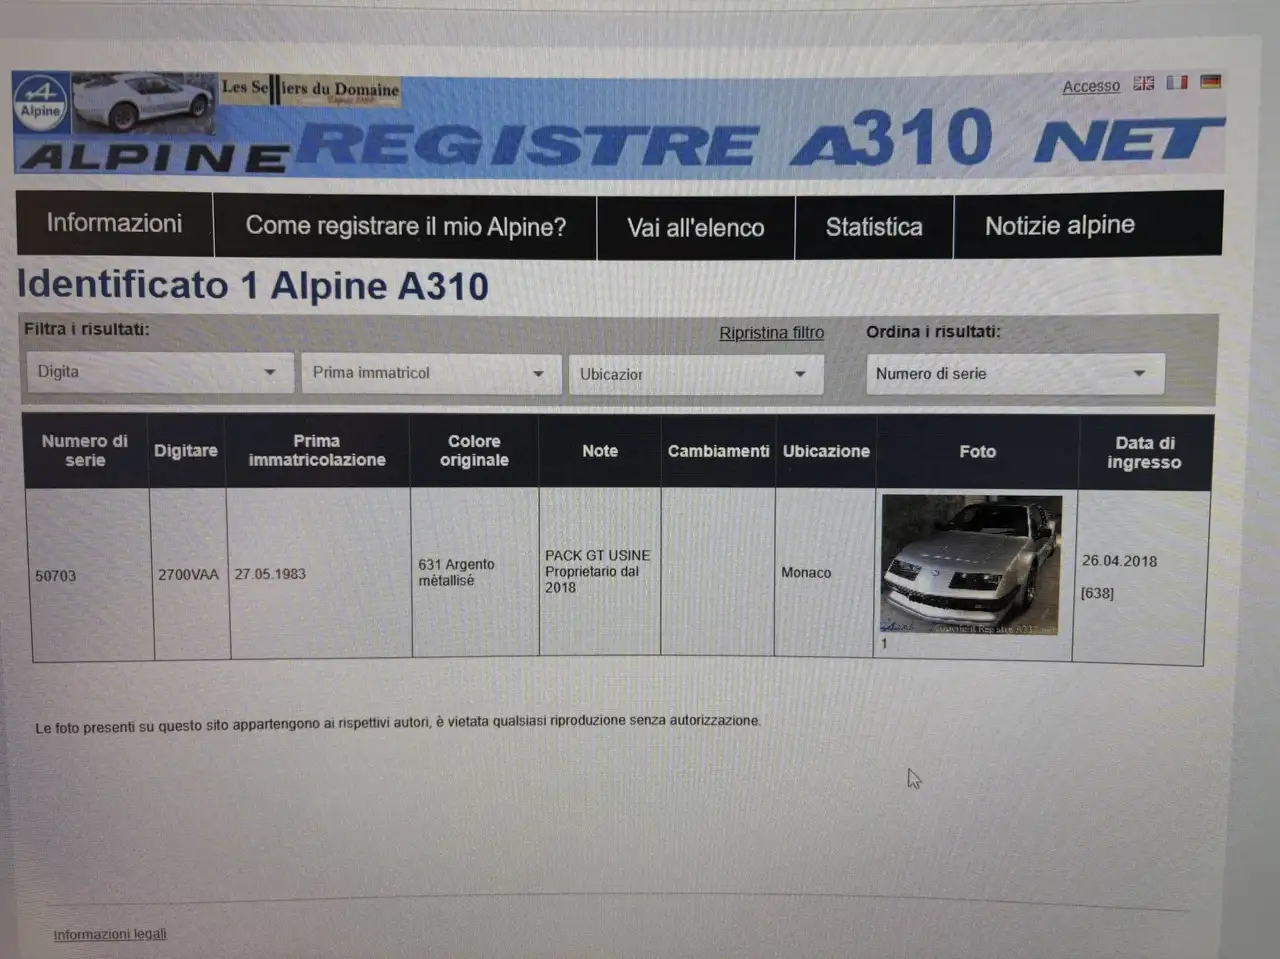The width and height of the screenshot is (1280, 959).
Task: Expand the Ubicazior filter dropdown
Action: pos(695,374)
